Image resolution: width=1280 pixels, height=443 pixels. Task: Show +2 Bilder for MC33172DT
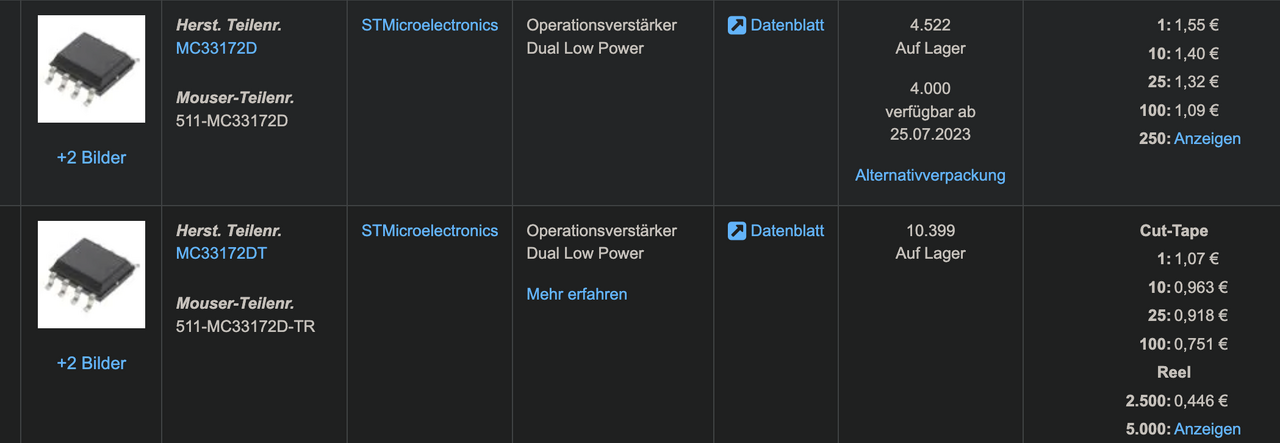pyautogui.click(x=91, y=363)
